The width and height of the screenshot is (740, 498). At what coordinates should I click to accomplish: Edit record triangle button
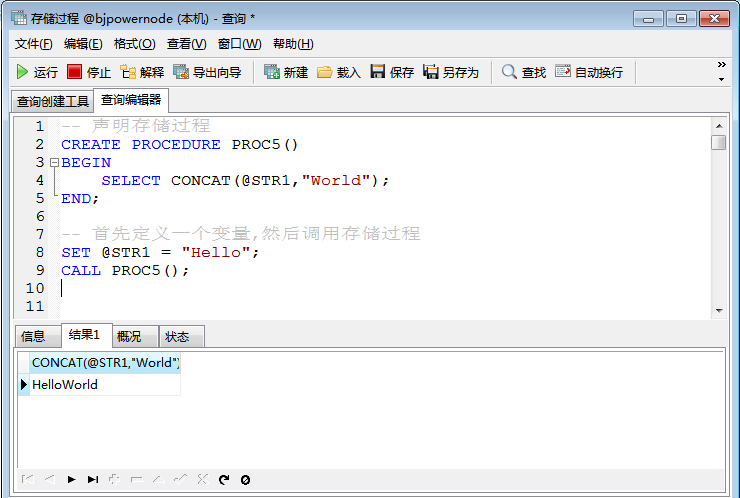click(x=159, y=480)
